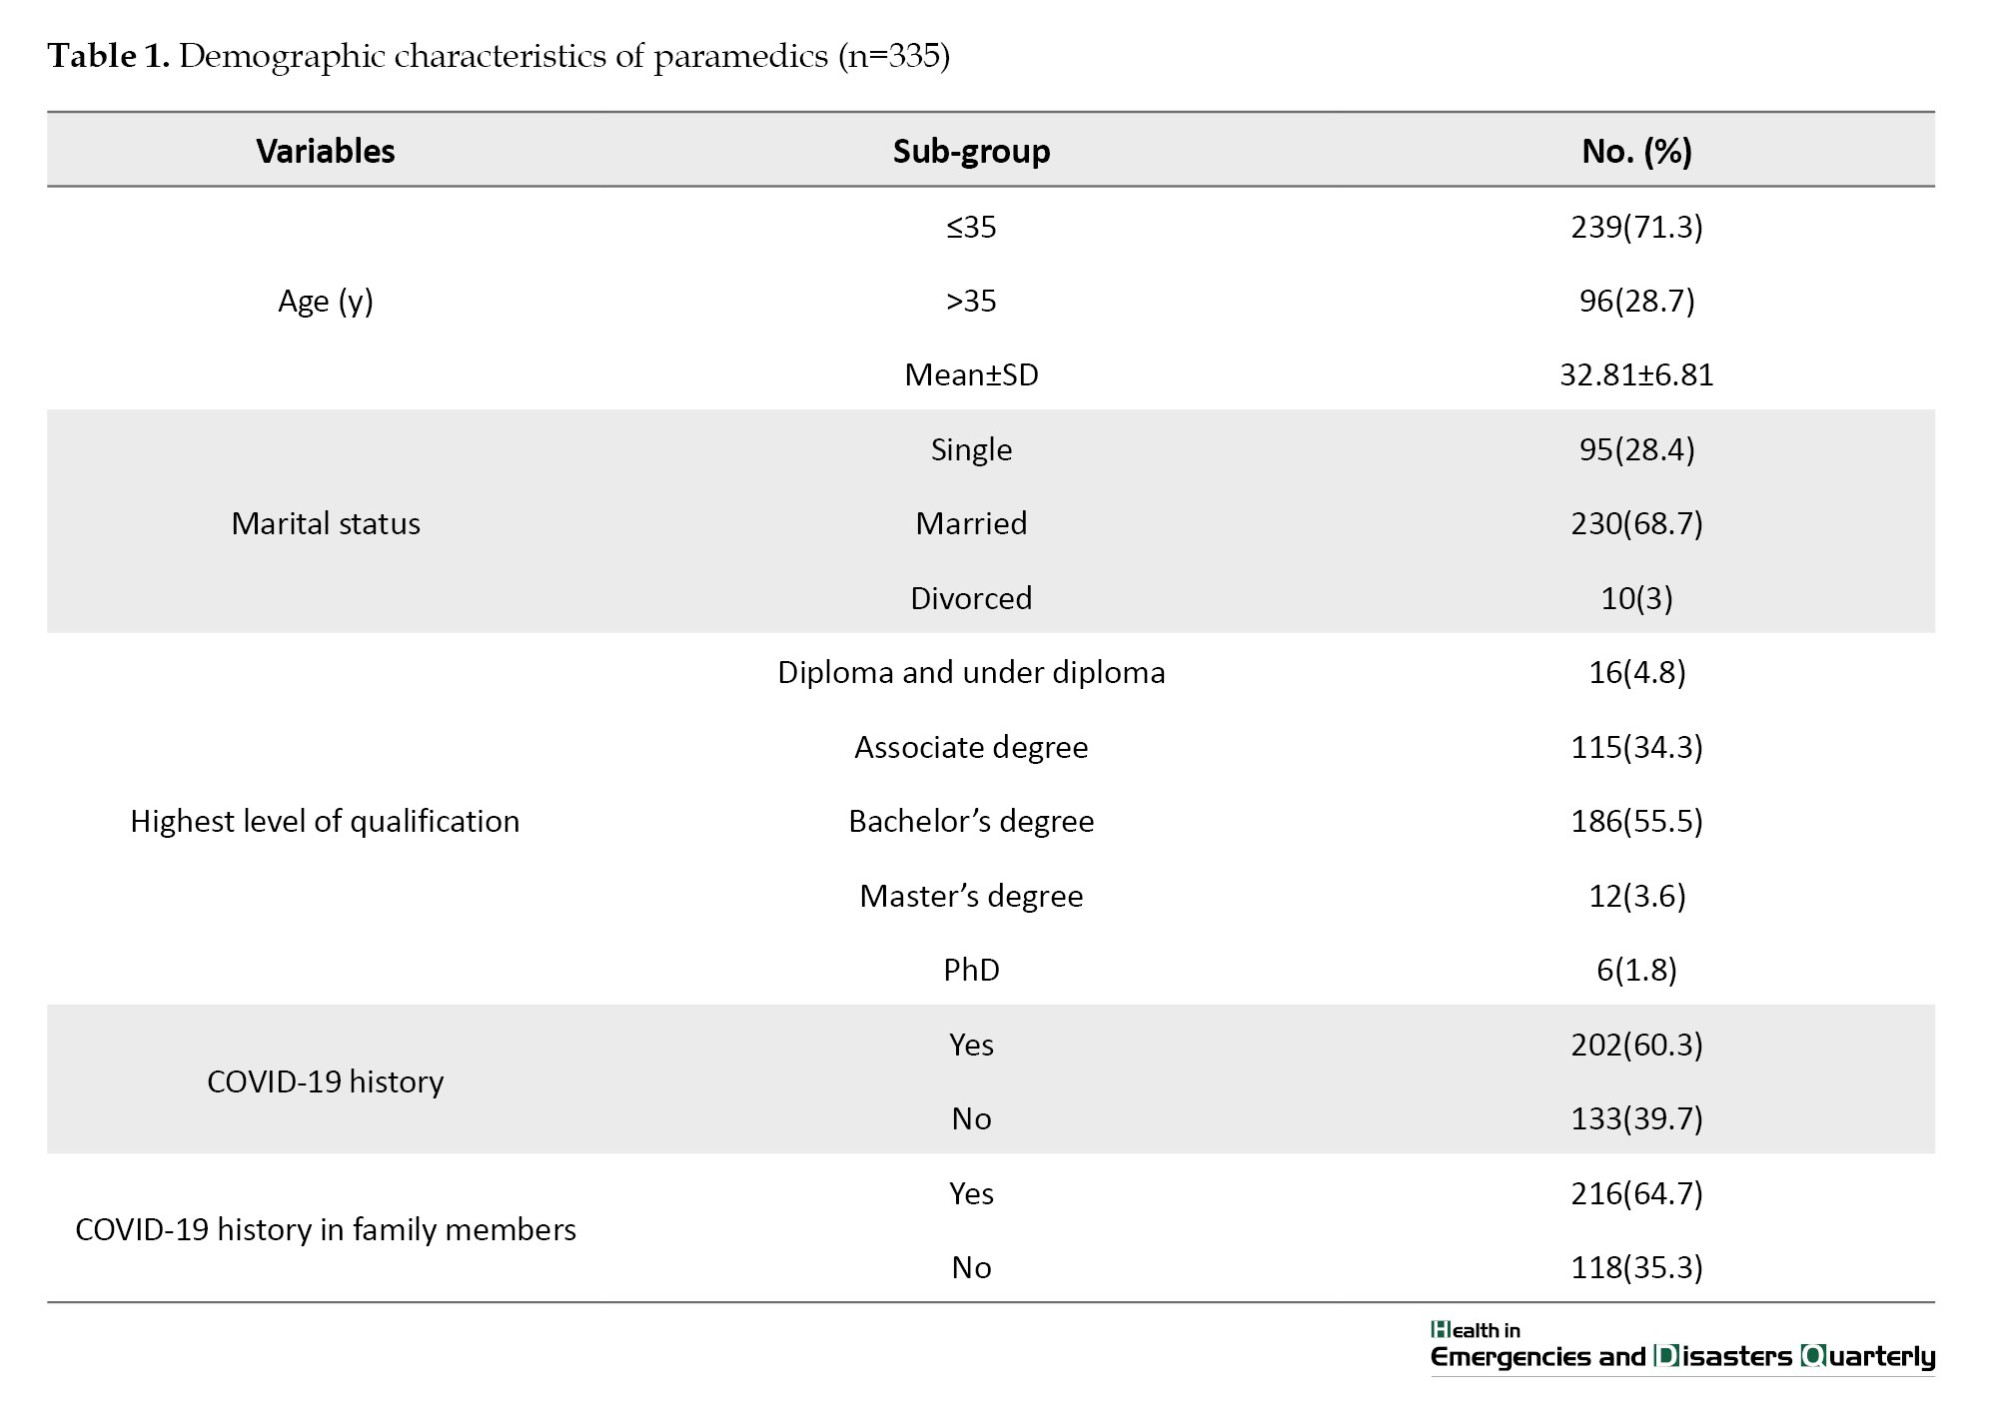Screen dimensions: 2000x1425
Task: Click the PhD sub-group cell
Action: pyautogui.click(x=971, y=970)
